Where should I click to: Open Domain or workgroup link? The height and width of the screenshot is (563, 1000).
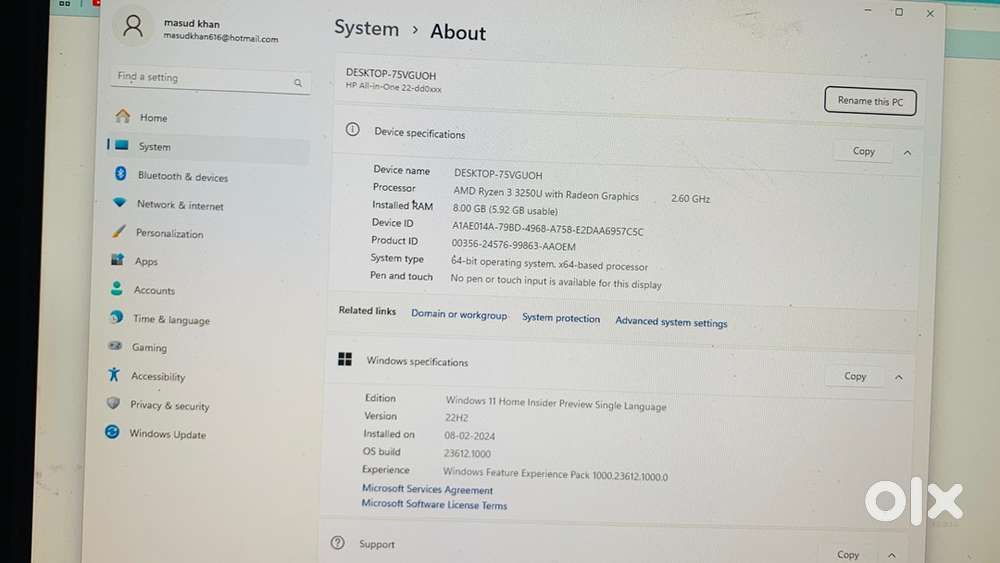459,315
